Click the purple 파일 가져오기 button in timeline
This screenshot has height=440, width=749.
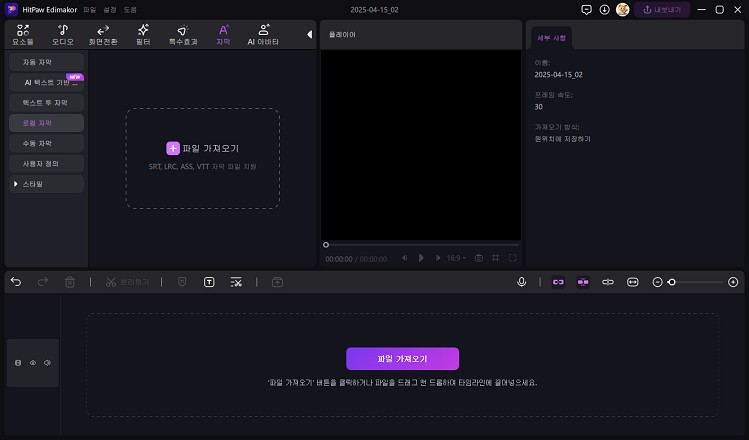click(x=402, y=359)
